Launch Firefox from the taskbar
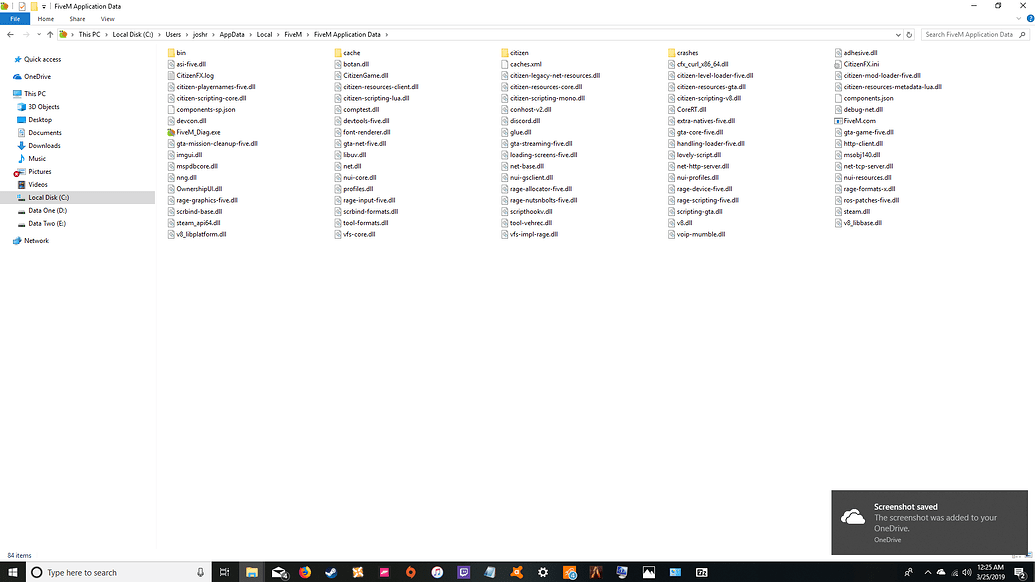The image size is (1035, 582). click(305, 571)
